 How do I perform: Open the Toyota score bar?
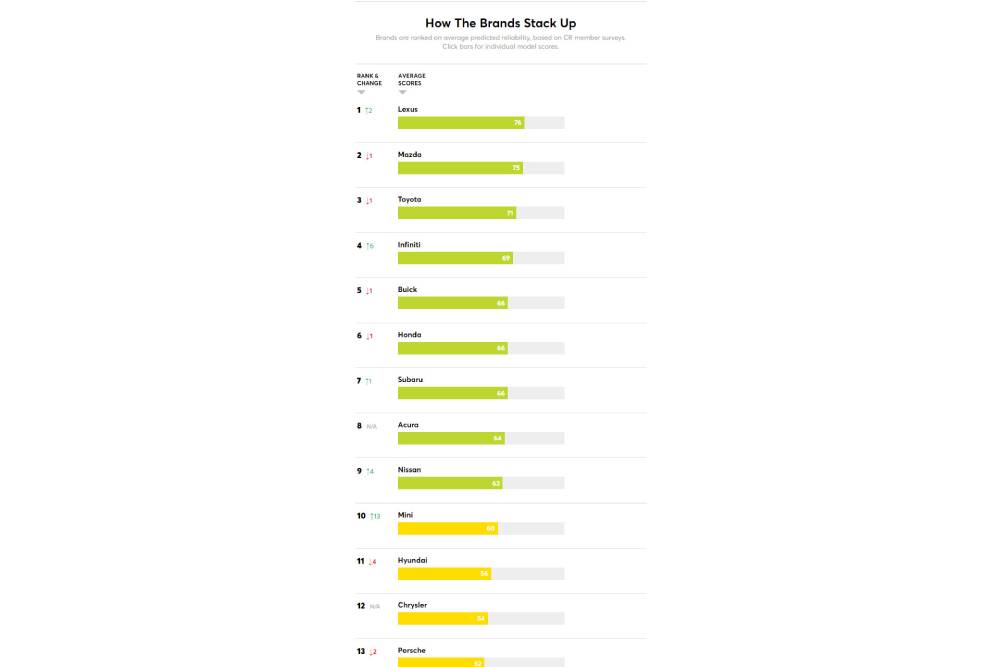point(456,213)
